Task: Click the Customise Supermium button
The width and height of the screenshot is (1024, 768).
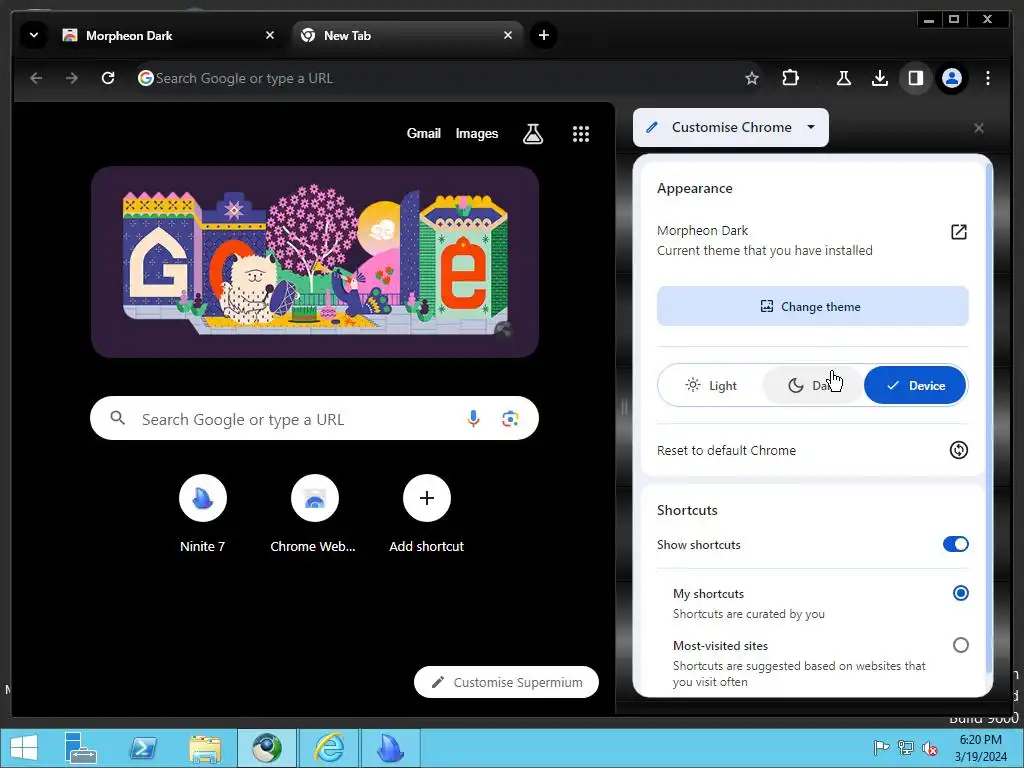Action: 506,682
